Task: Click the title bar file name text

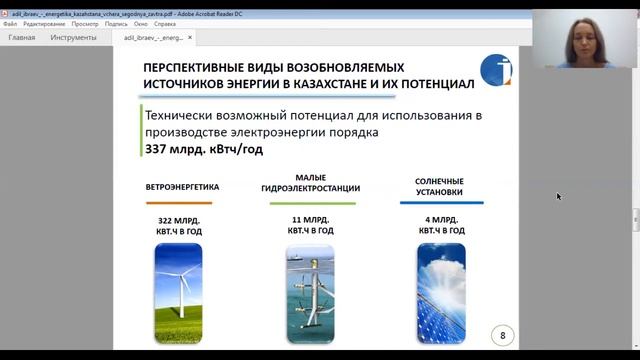Action: (x=127, y=14)
